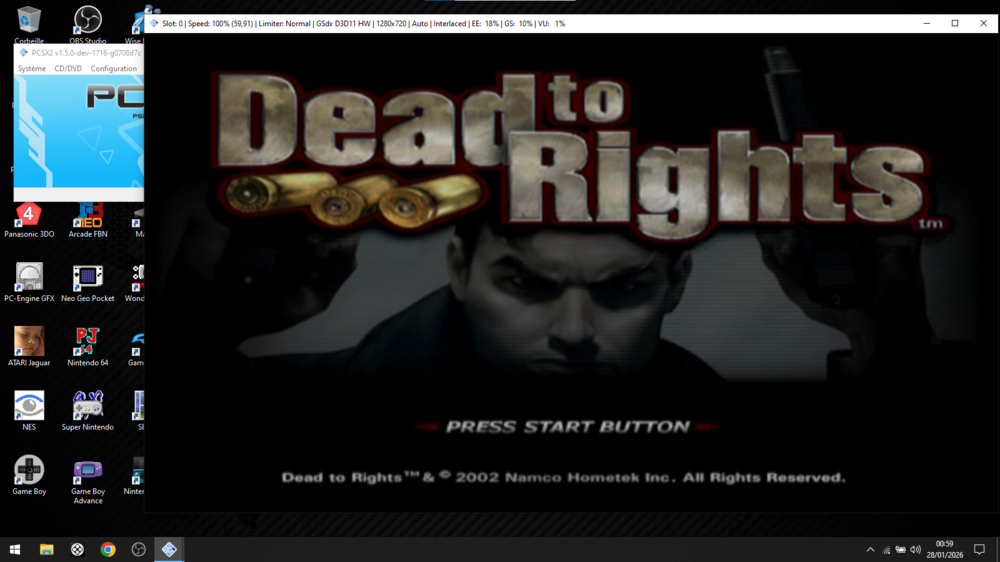
Task: Select the Neo Geo Pocket shortcut
Action: click(88, 278)
